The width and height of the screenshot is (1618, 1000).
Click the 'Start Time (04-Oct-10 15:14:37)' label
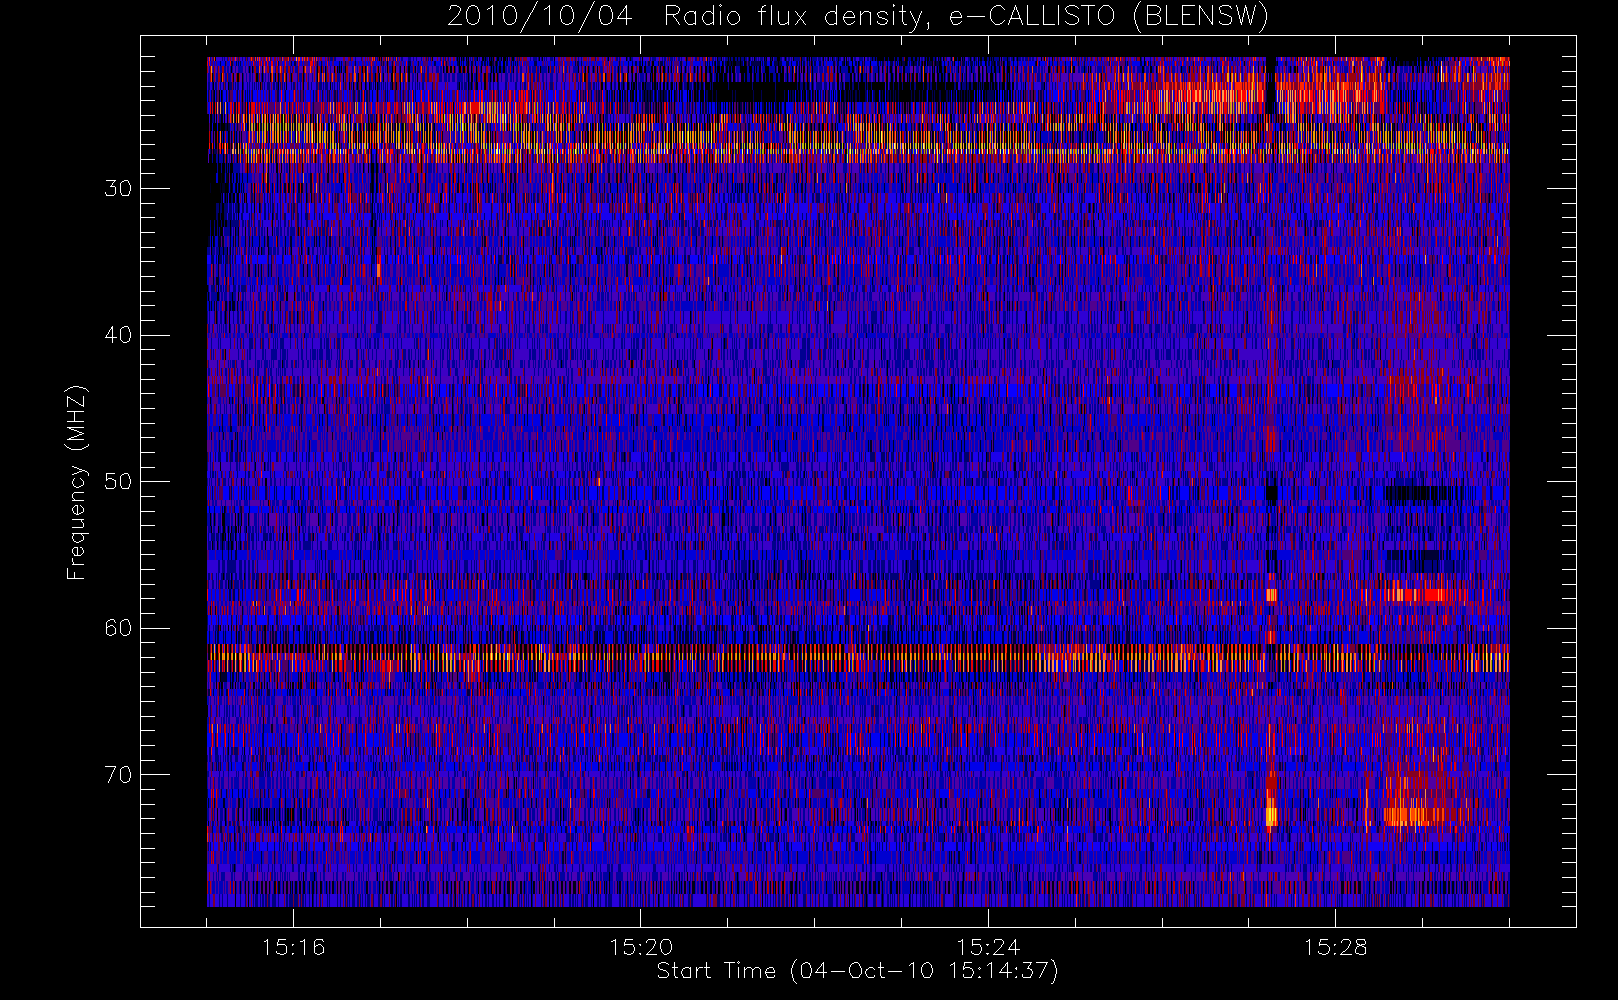857,971
